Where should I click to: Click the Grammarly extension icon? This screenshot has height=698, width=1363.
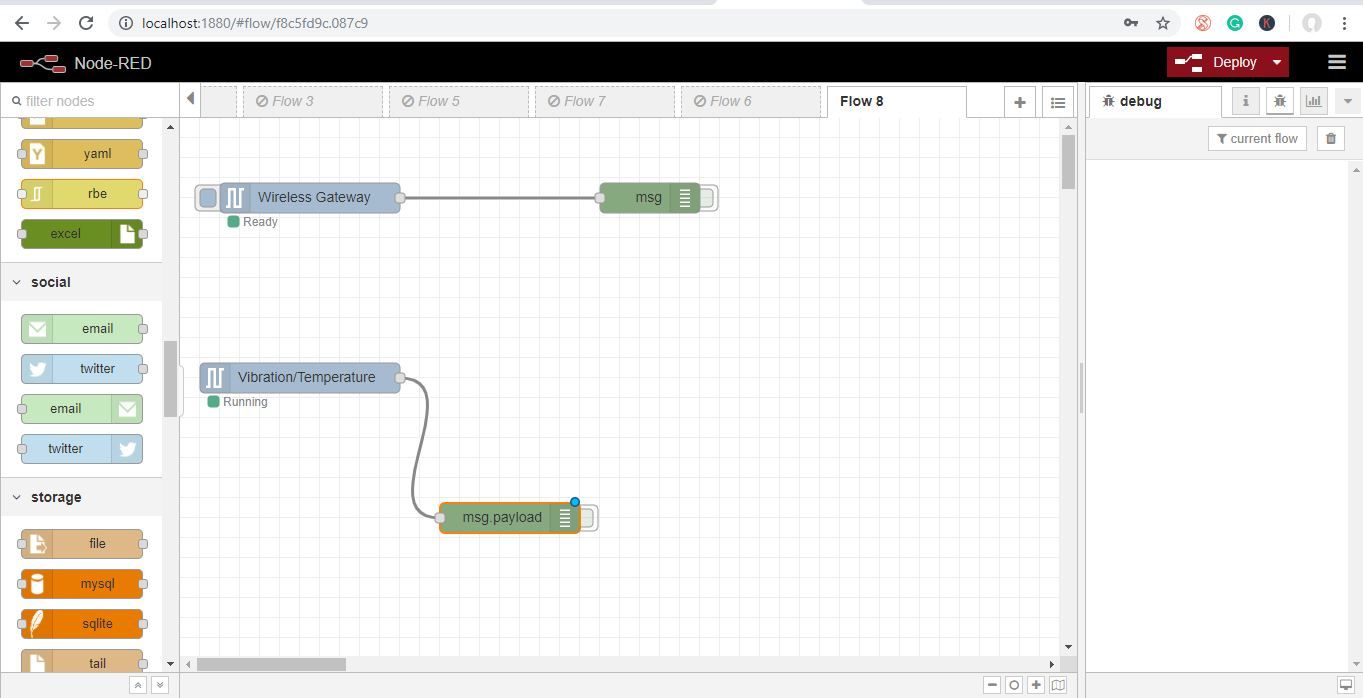point(1235,22)
